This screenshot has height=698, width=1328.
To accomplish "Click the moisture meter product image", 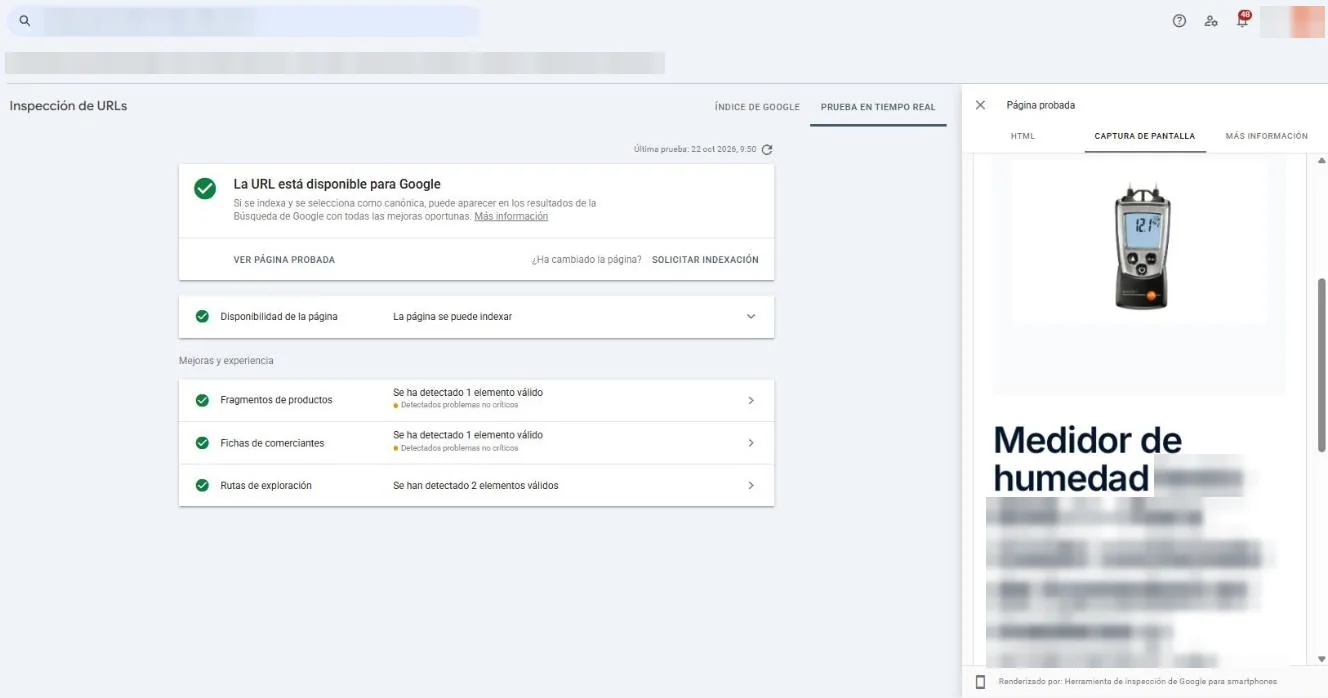I will pos(1142,245).
